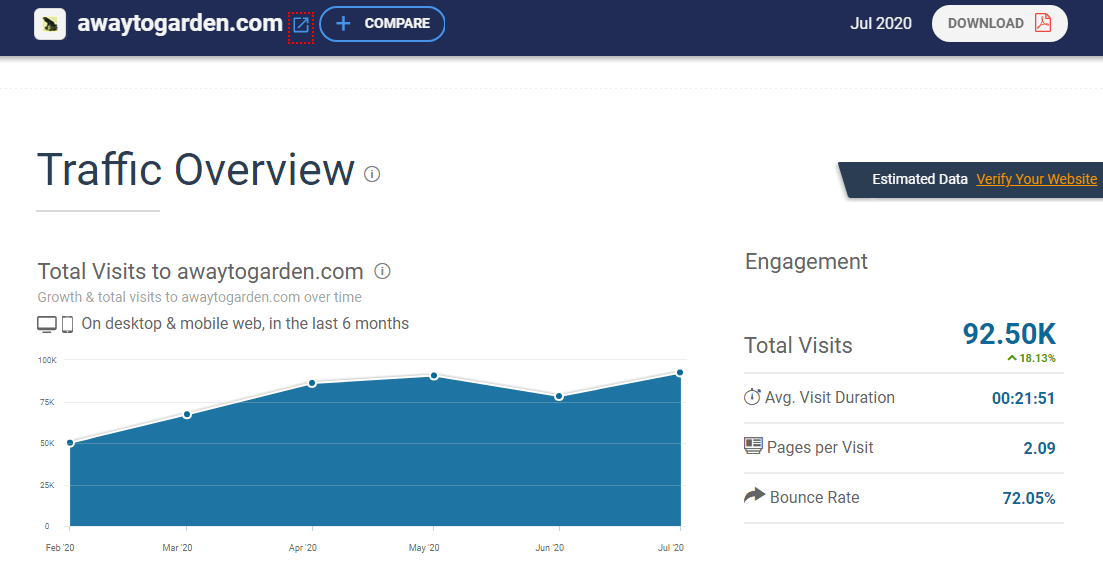The height and width of the screenshot is (583, 1103).
Task: Select the Jun '20 data point on the chart
Action: click(x=559, y=397)
